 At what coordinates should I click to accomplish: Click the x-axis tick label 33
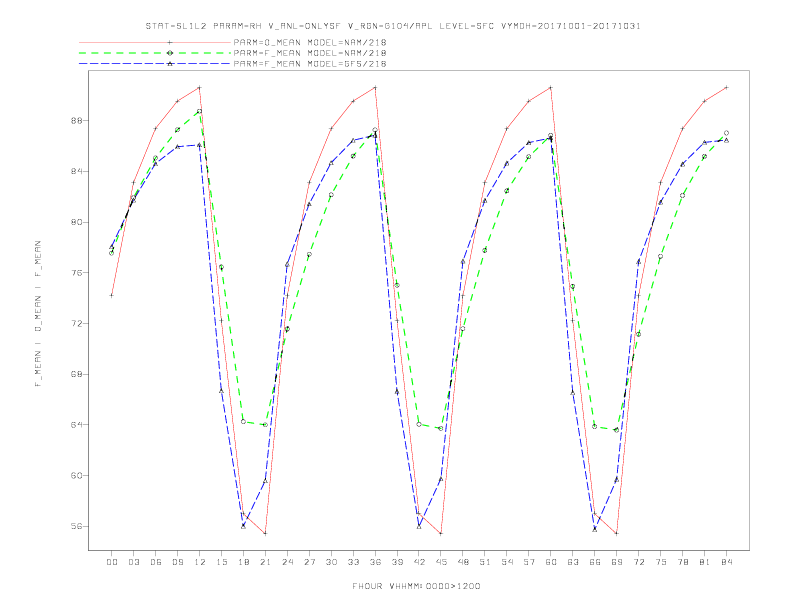[x=353, y=562]
